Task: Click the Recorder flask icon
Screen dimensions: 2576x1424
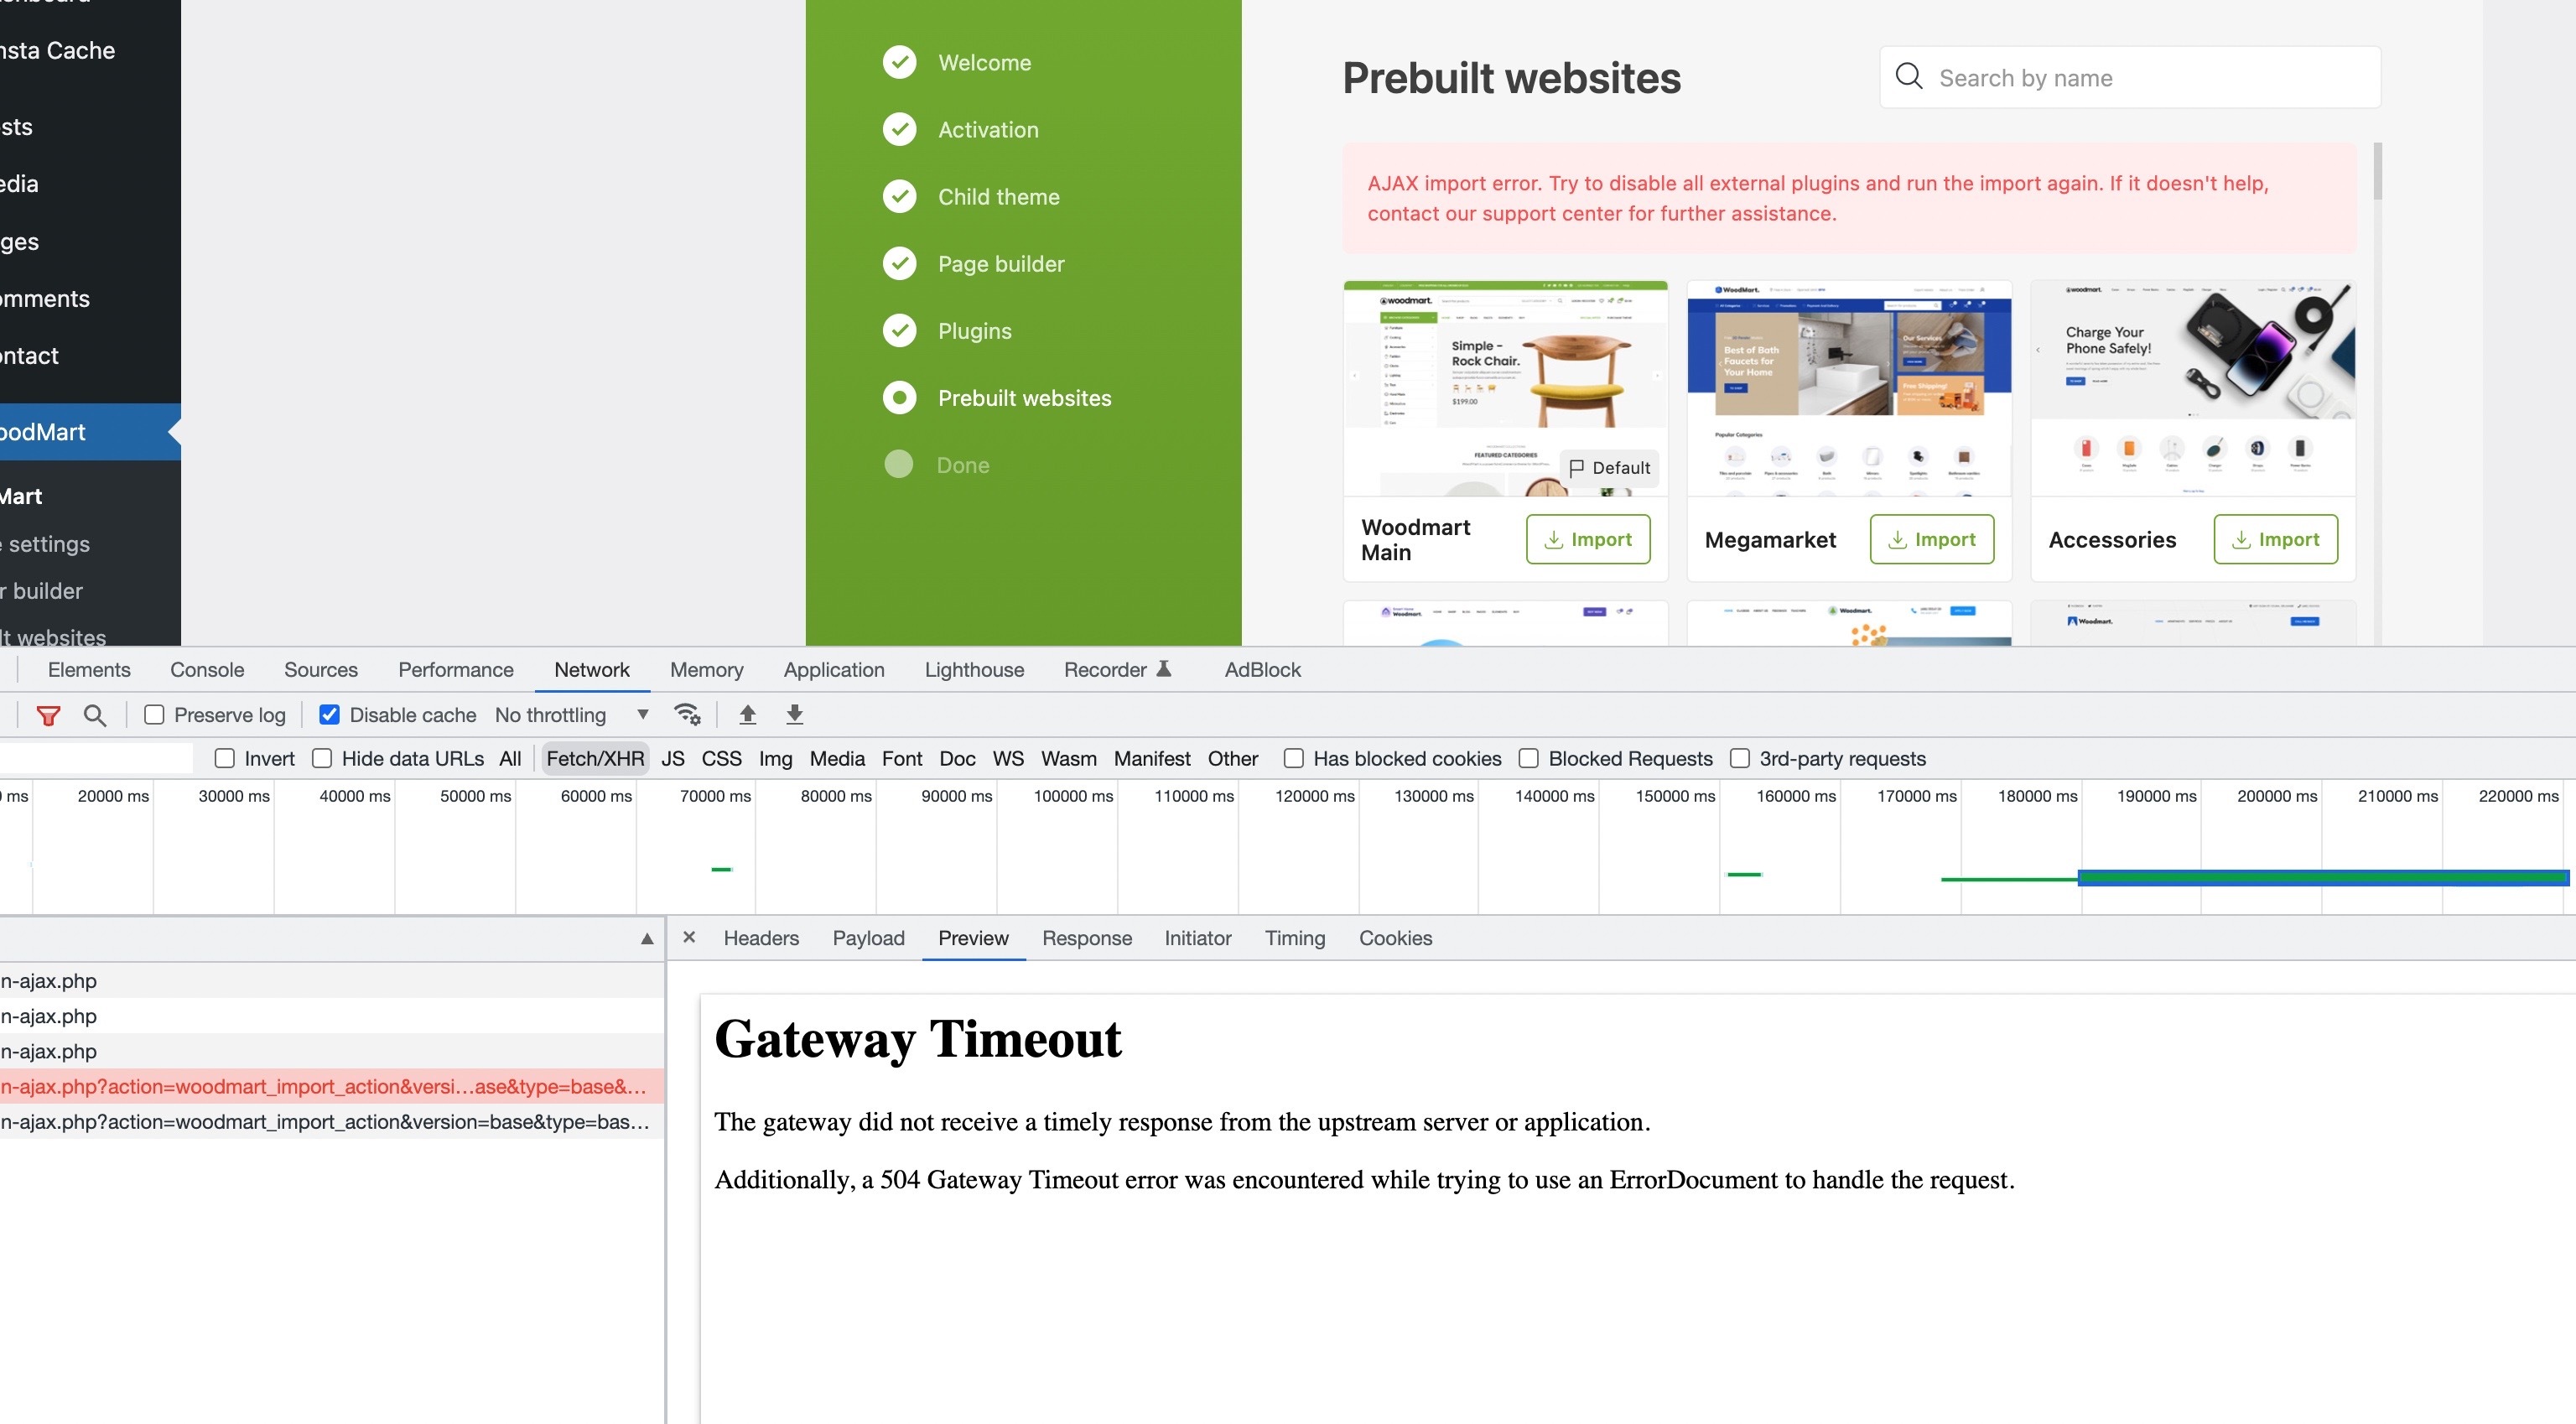Action: tap(1164, 669)
